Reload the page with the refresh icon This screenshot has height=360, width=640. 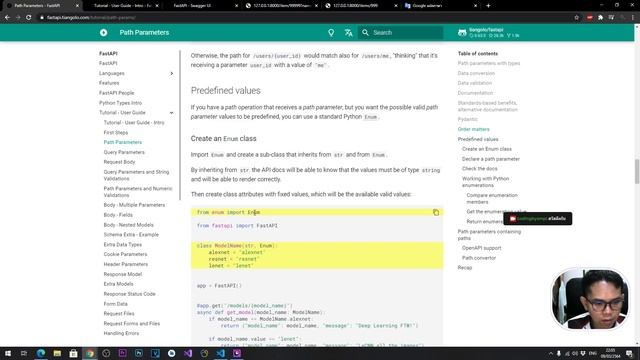point(29,18)
